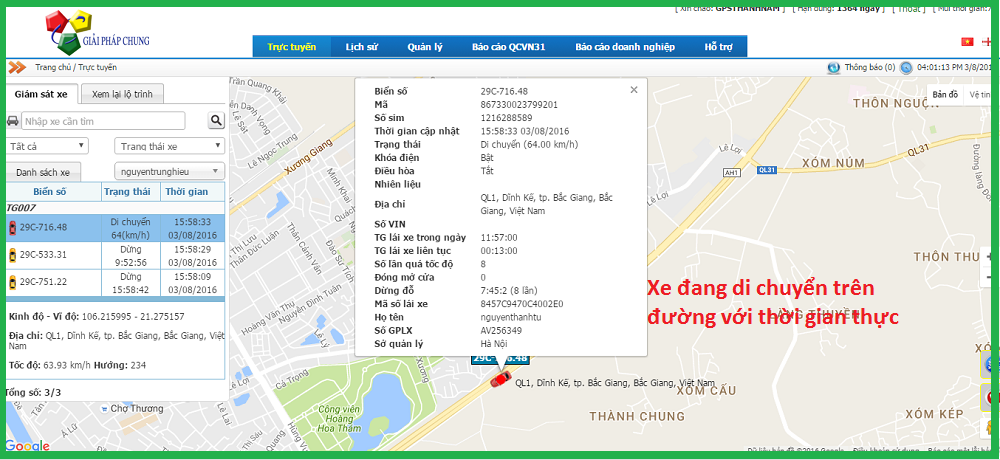The width and height of the screenshot is (1000, 460).
Task: Click the Danh sách xe button
Action: (43, 172)
